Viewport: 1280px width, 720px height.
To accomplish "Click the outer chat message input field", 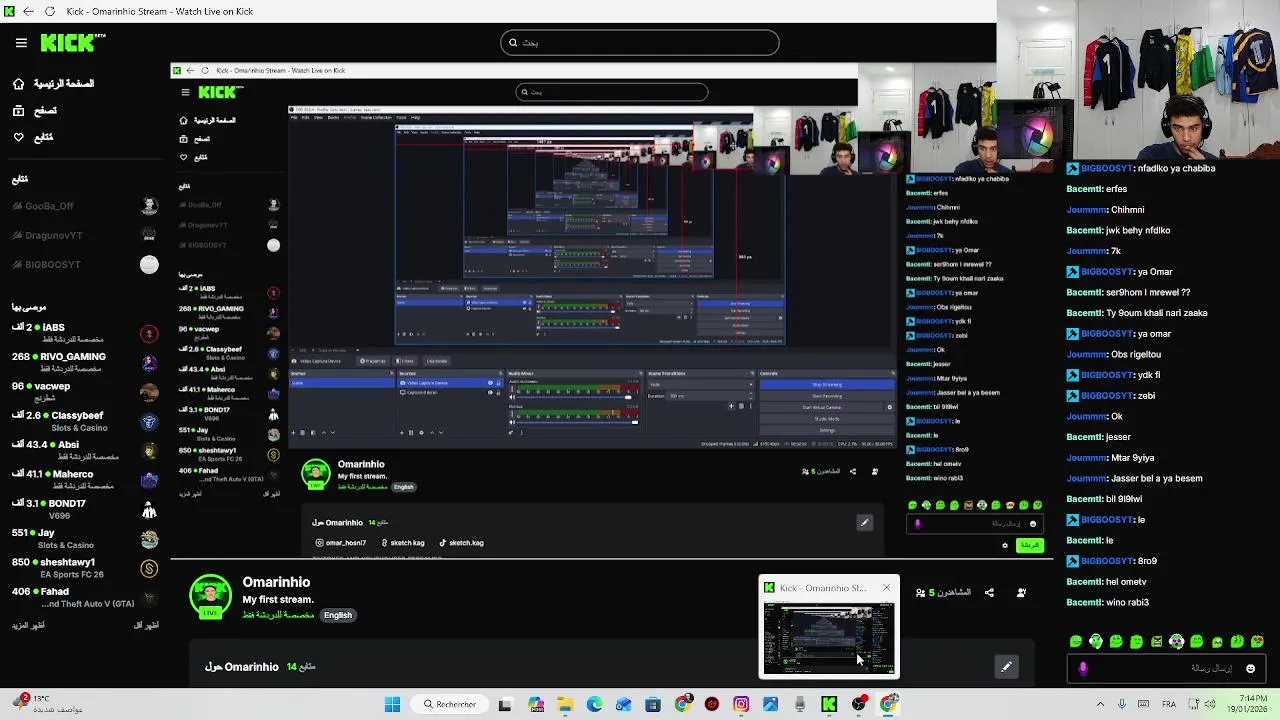I will [1165, 668].
